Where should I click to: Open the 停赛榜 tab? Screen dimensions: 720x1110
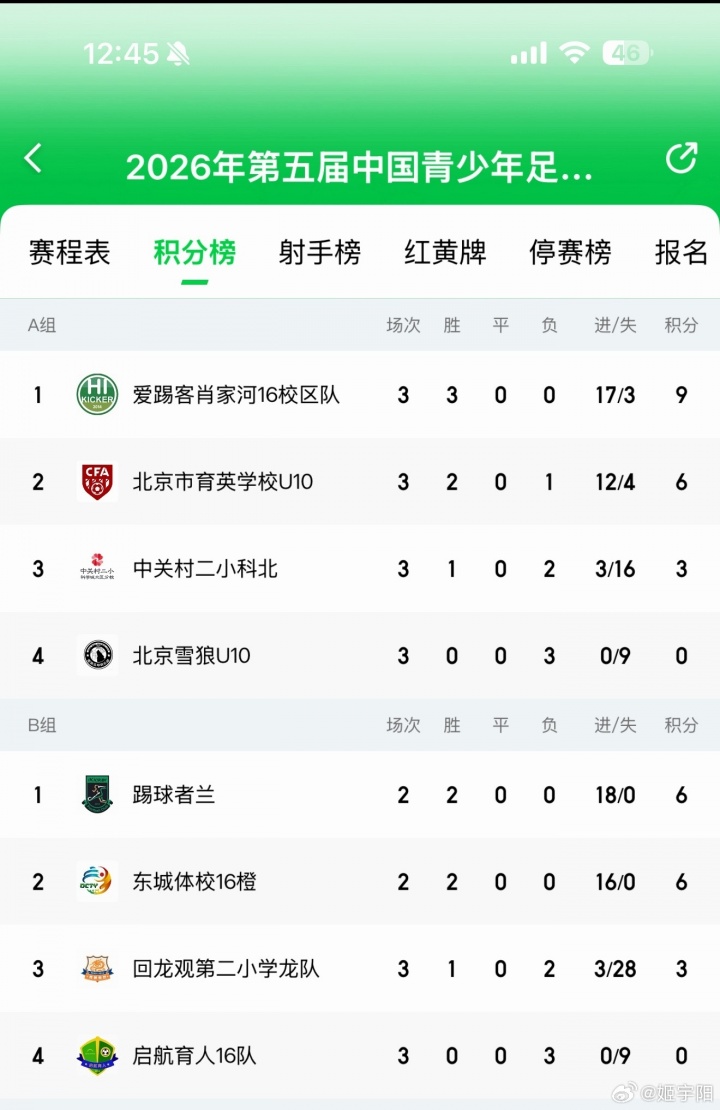pos(570,253)
